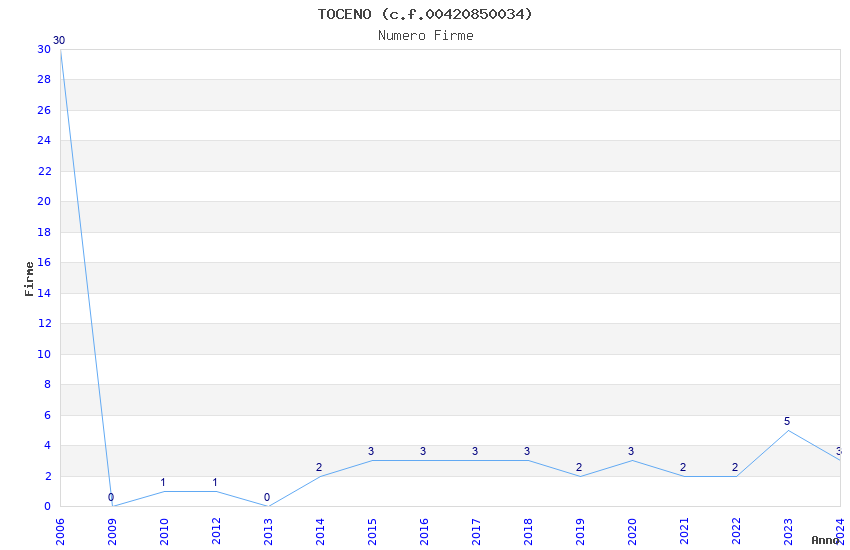Click the chart title TOCENO (c.f.00420850034)
Image resolution: width=850 pixels, height=550 pixels.
425,14
